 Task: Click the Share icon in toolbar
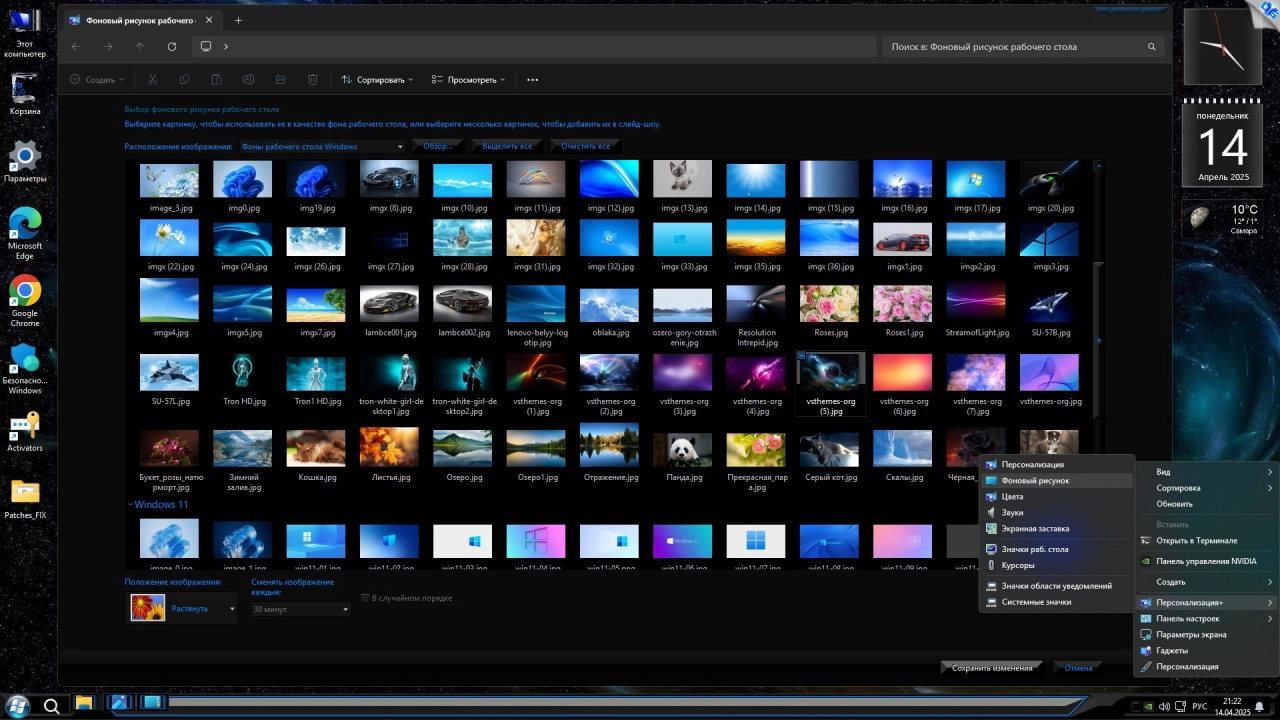281,80
